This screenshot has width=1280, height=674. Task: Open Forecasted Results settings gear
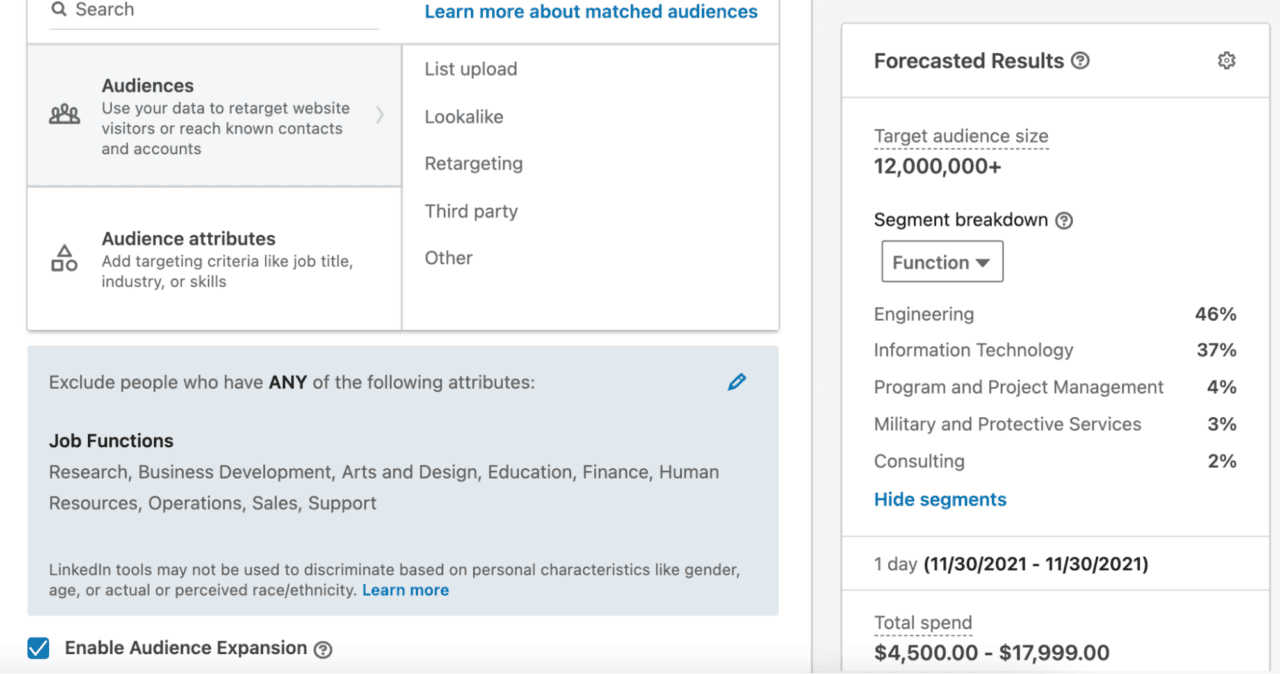click(1226, 60)
